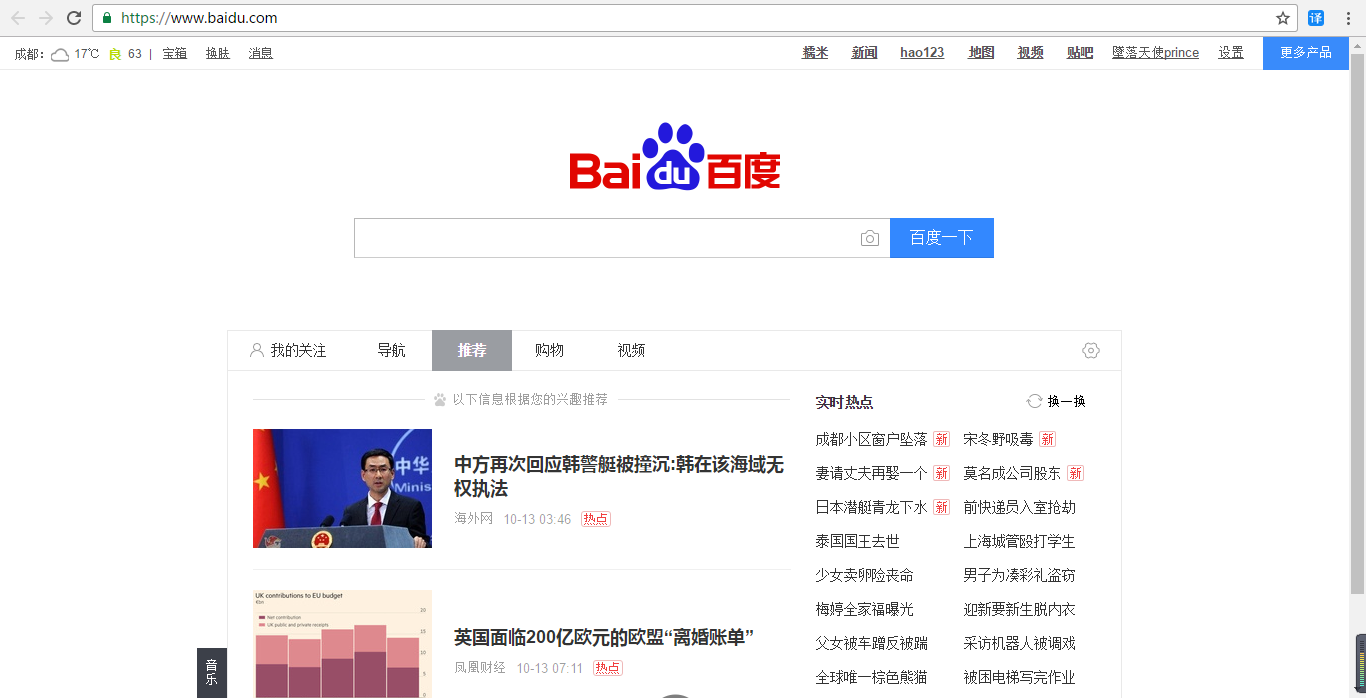The height and width of the screenshot is (698, 1366).
Task: Open hot topic 梅婷全家福曝光
Action: [x=864, y=609]
